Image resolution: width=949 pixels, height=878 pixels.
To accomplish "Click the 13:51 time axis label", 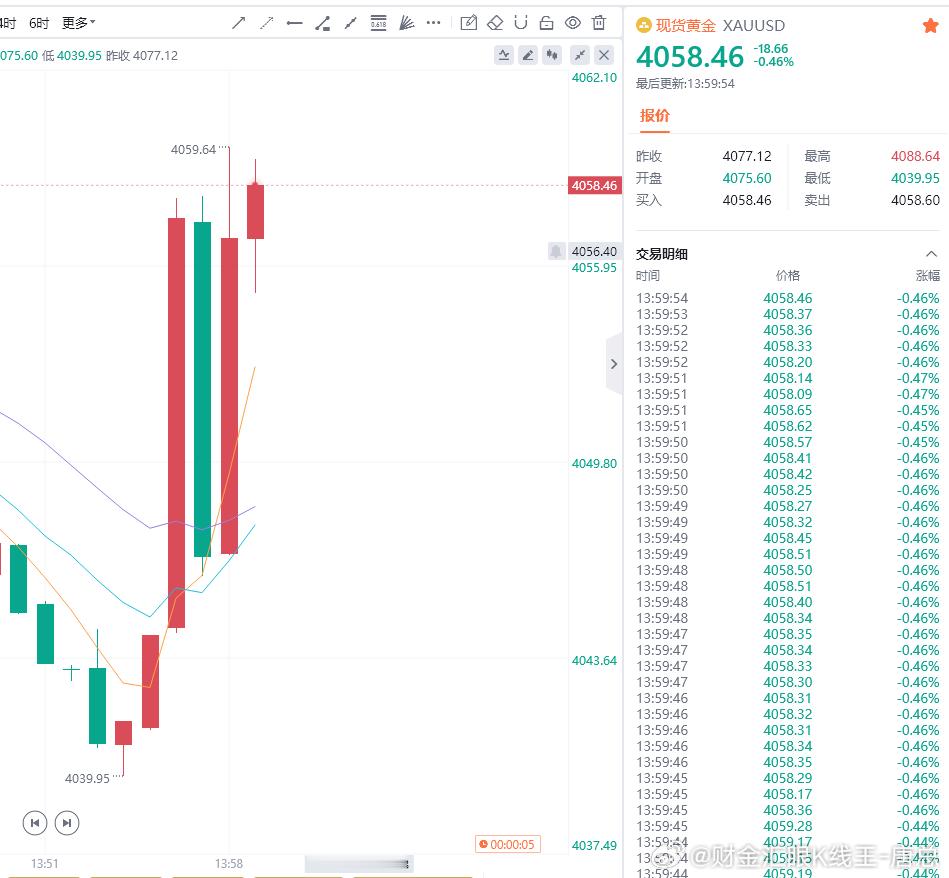I will pyautogui.click(x=45, y=863).
